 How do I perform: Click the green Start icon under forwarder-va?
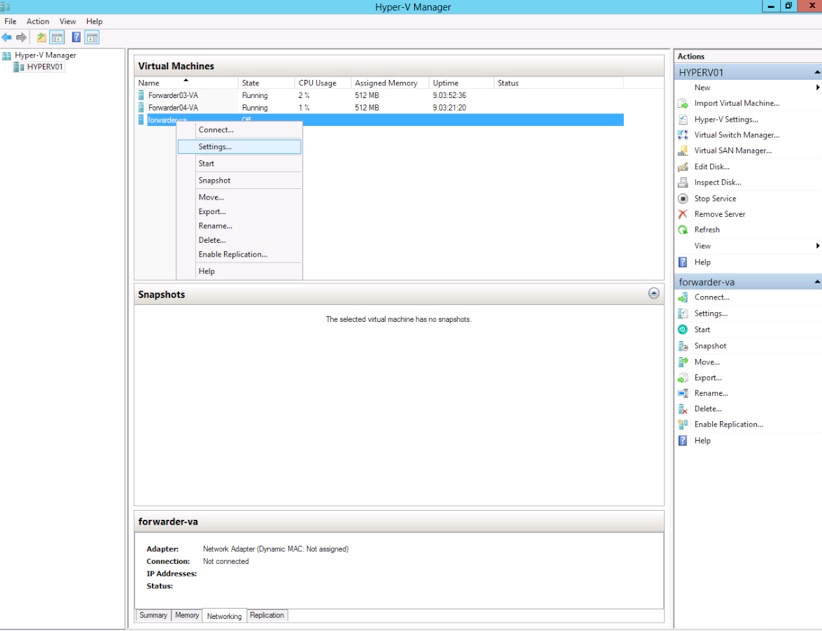click(683, 330)
